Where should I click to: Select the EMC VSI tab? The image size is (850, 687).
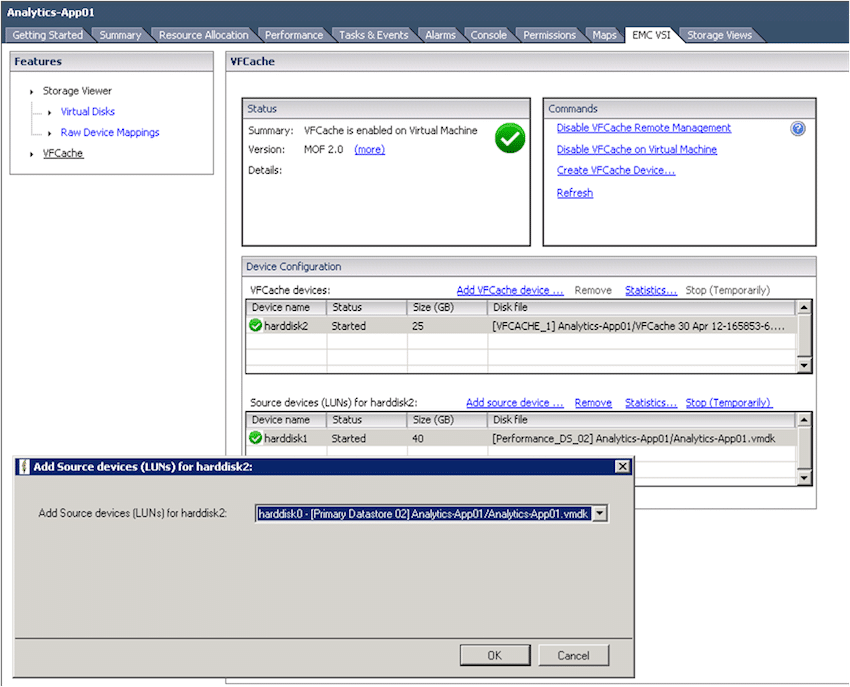coord(651,35)
